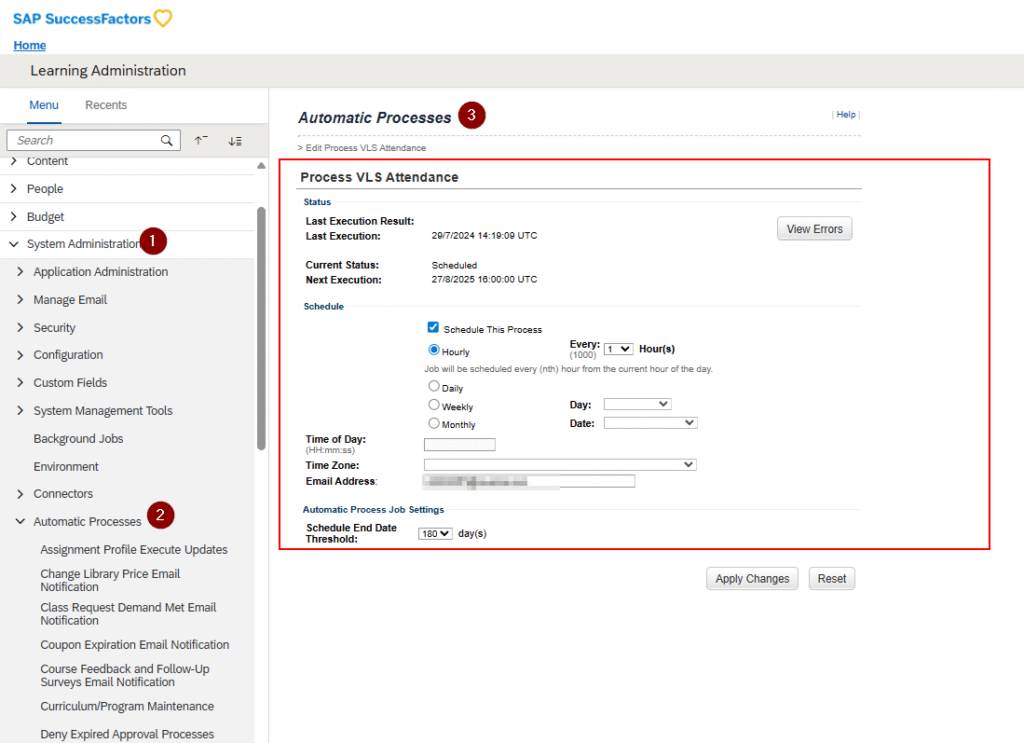The width and height of the screenshot is (1024, 743).
Task: Click the Reset button
Action: 831,578
